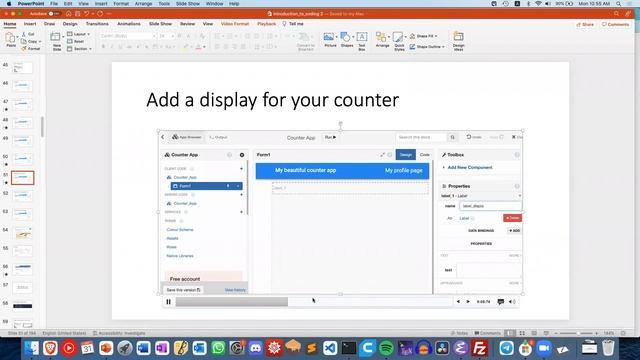Open Spotify from the Dock
This screenshot has width=640, height=360.
tap(386, 348)
